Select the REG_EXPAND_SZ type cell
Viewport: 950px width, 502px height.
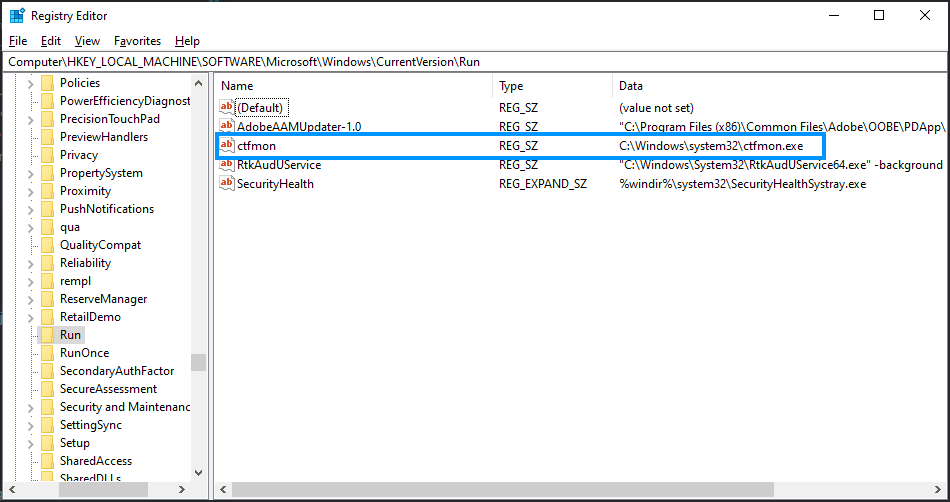click(x=543, y=183)
